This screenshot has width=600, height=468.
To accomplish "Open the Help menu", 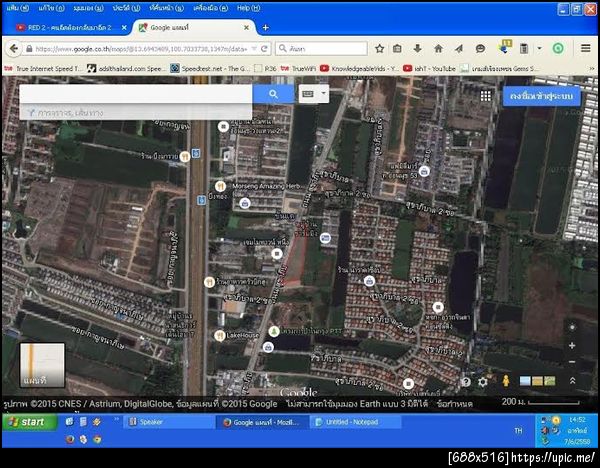I will coord(248,8).
